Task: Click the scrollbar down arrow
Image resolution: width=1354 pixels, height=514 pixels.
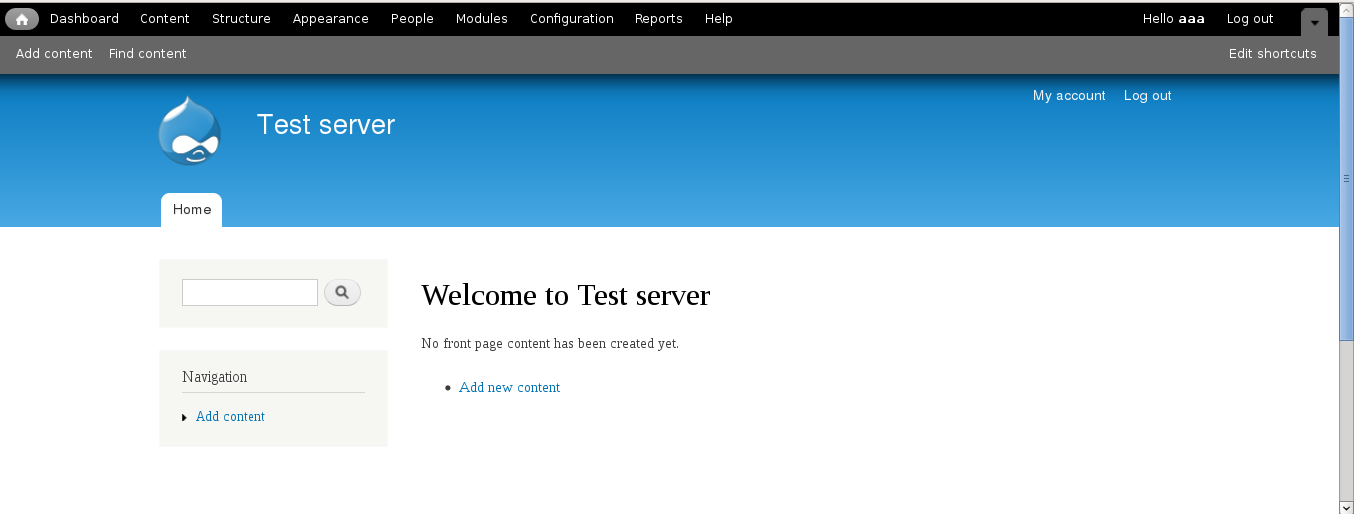Action: coord(1346,506)
